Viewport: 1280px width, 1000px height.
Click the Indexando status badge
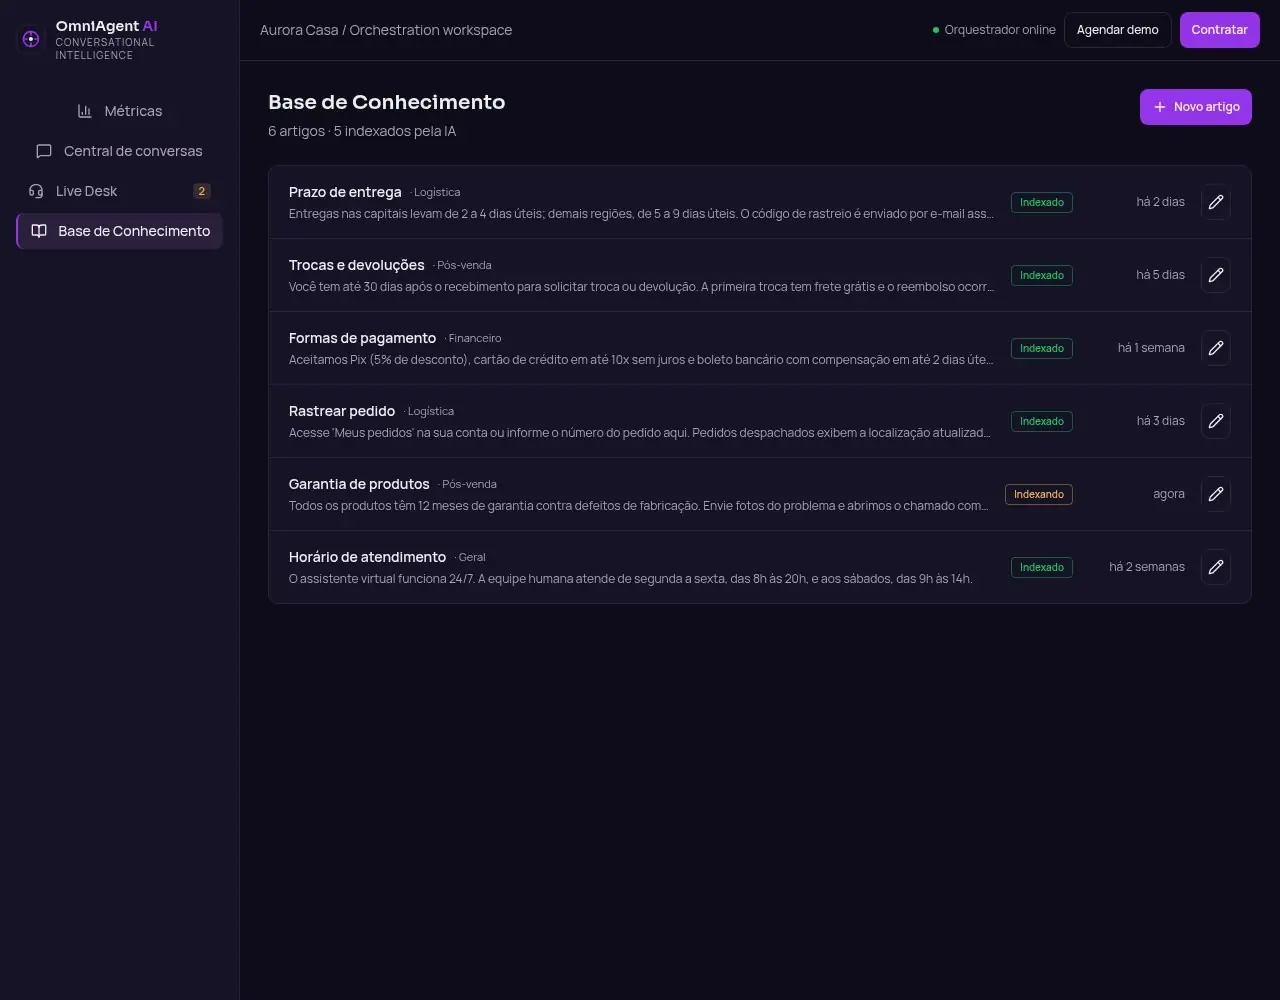(x=1039, y=494)
